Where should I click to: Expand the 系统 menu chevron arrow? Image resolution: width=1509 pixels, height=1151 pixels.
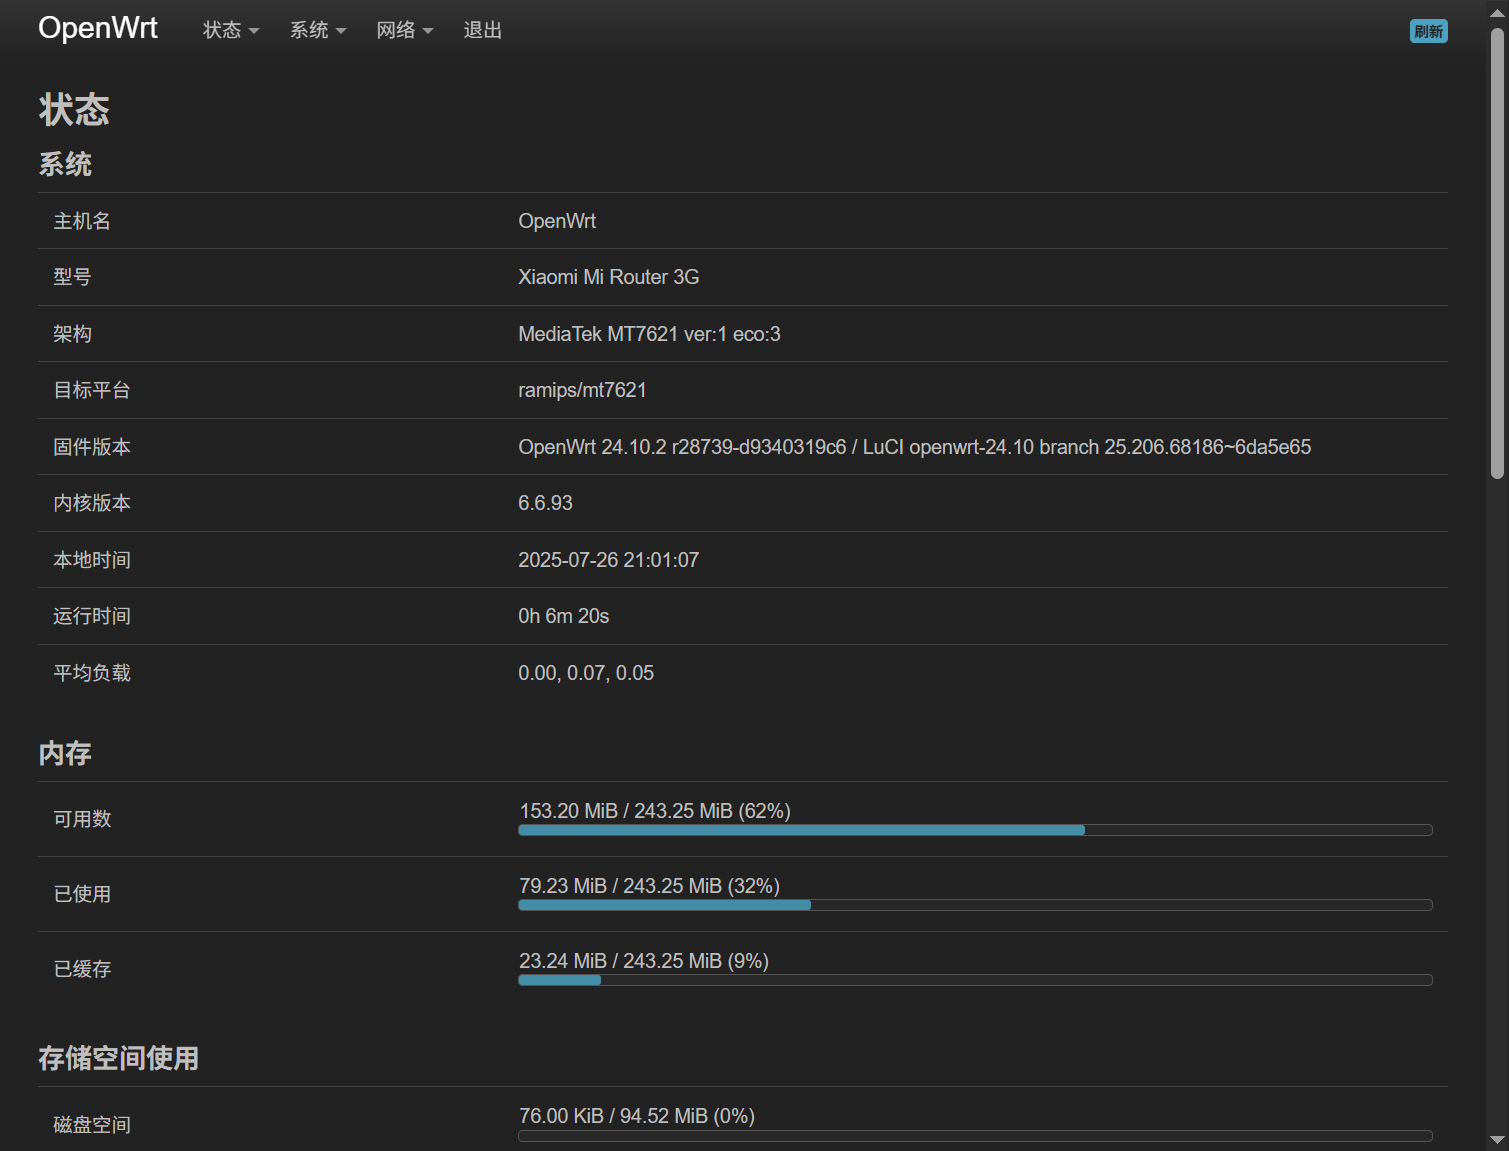(342, 31)
